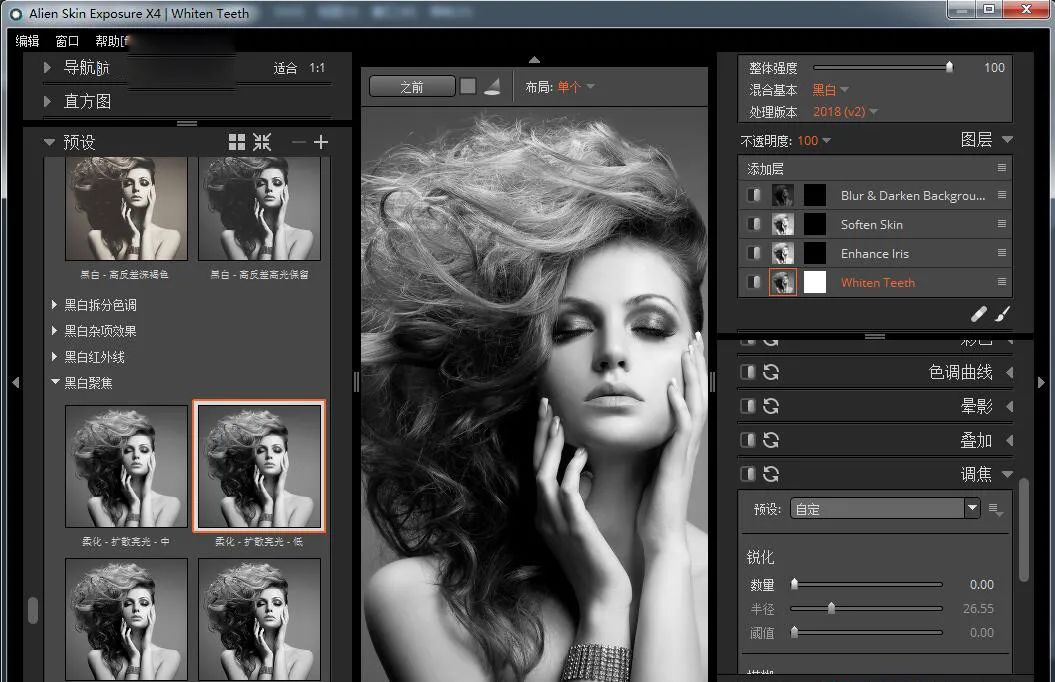Open the 处理版本 2018 (v2) dropdown

(x=845, y=112)
